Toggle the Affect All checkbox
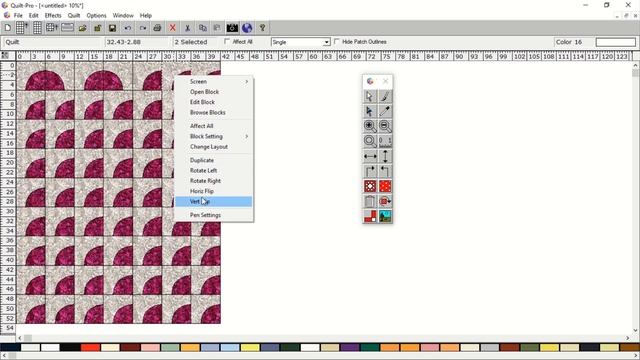The image size is (640, 360). (x=227, y=41)
